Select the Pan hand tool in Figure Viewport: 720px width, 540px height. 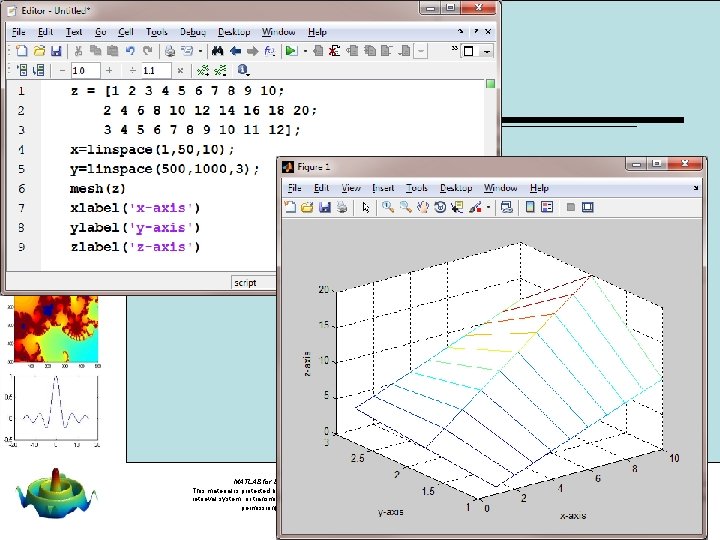[x=423, y=207]
